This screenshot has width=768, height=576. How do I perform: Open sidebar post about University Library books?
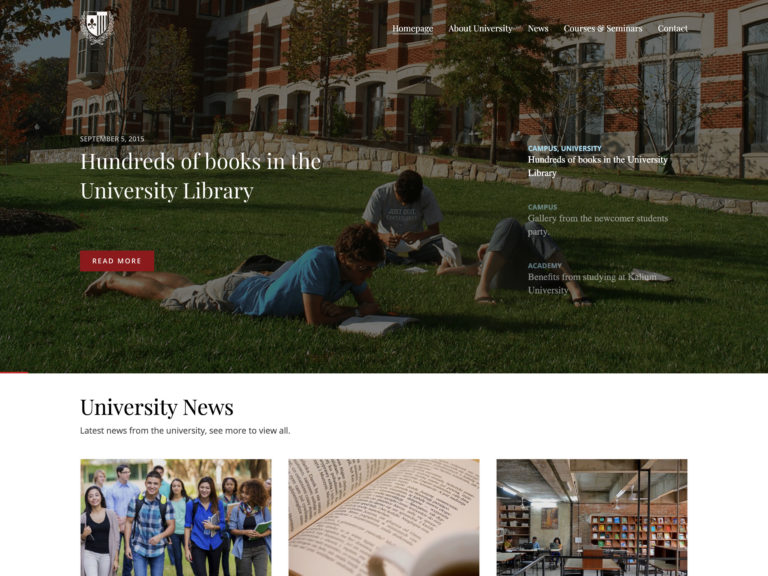point(598,166)
